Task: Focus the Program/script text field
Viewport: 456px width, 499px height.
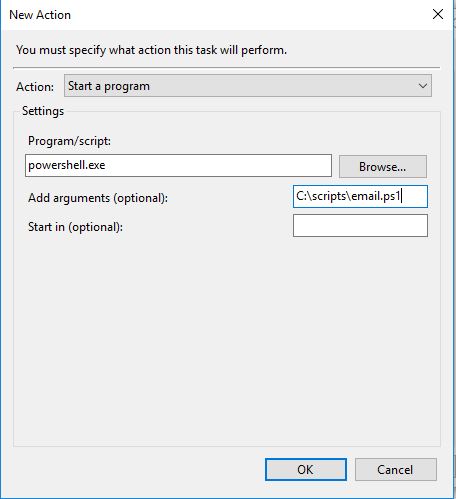Action: tap(178, 165)
